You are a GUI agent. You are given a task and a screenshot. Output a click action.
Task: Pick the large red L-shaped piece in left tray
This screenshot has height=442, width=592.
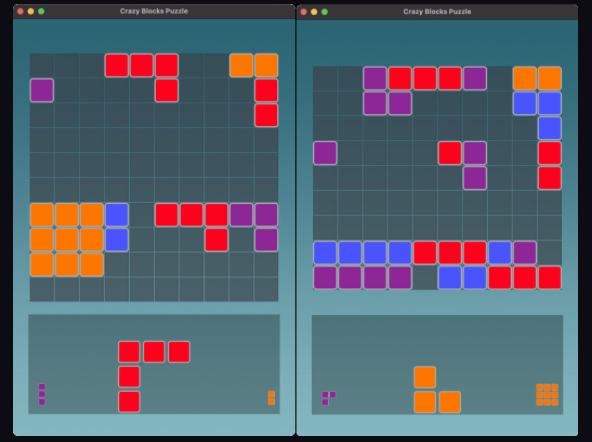pos(154,376)
